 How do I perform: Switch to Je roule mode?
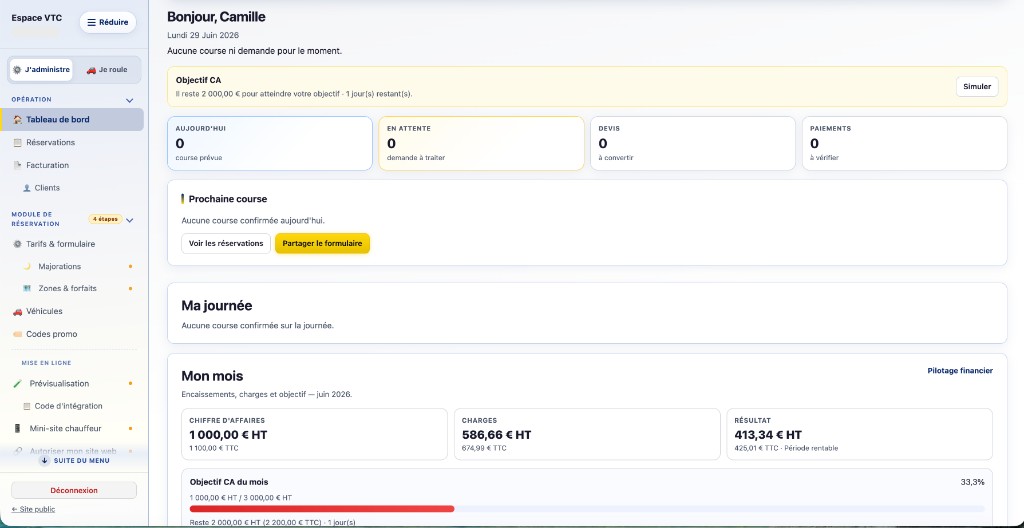(x=106, y=70)
